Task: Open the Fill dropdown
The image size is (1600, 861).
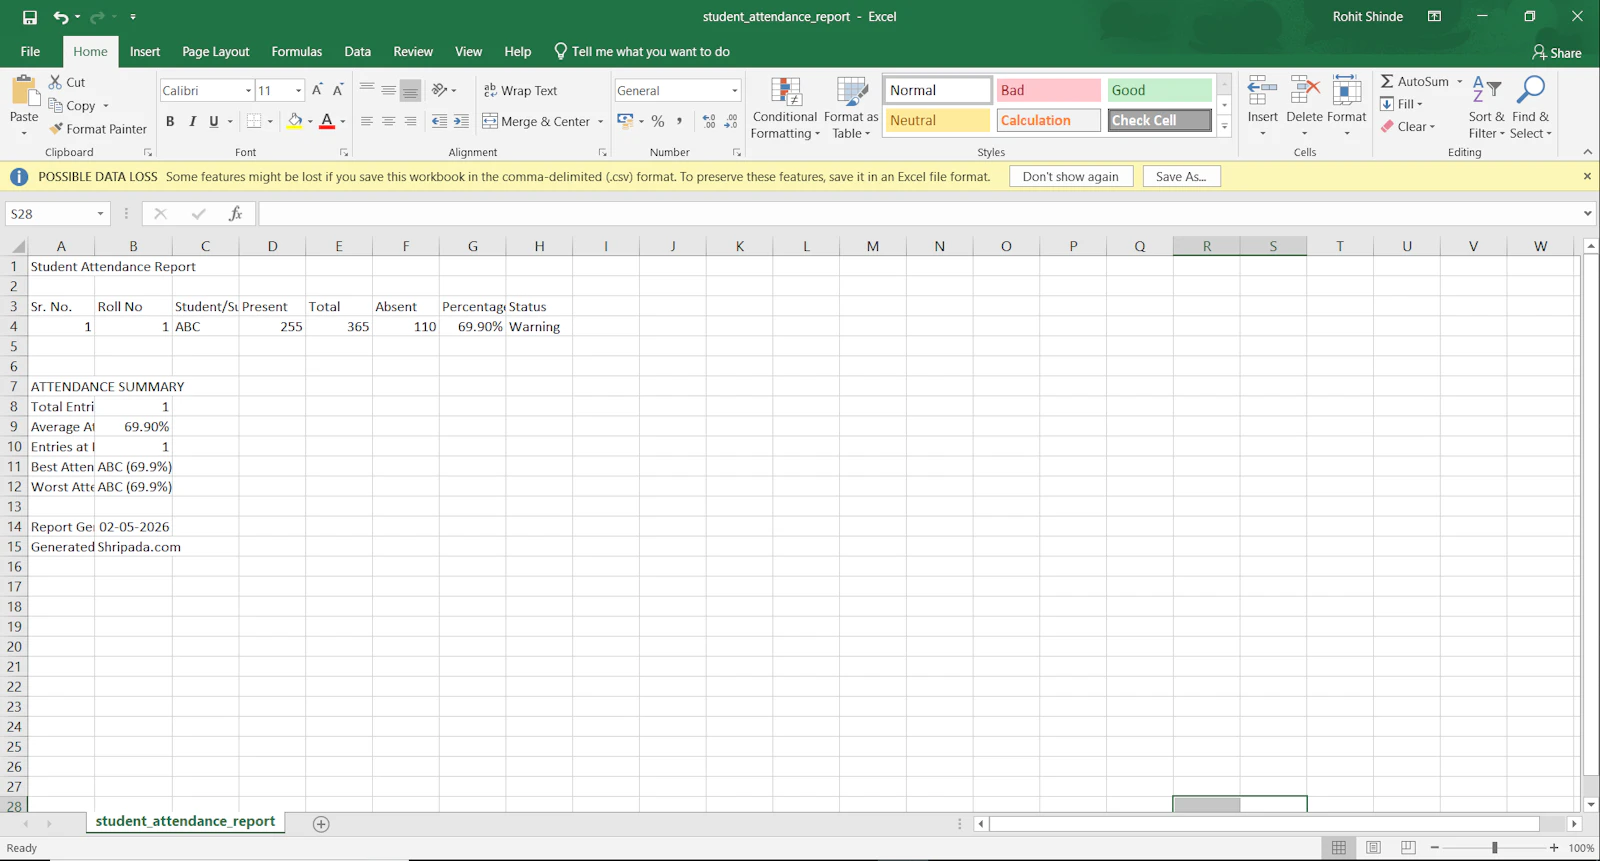Action: [x=1401, y=104]
